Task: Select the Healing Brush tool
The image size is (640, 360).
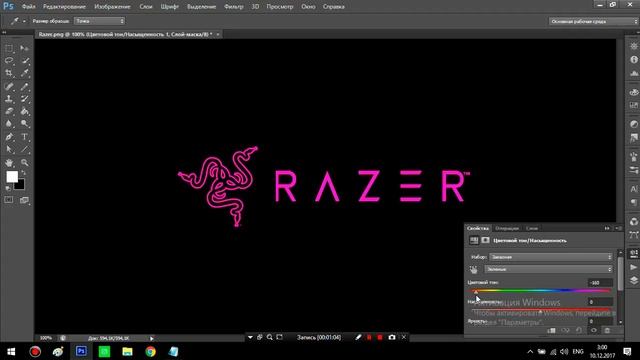Action: [x=9, y=87]
